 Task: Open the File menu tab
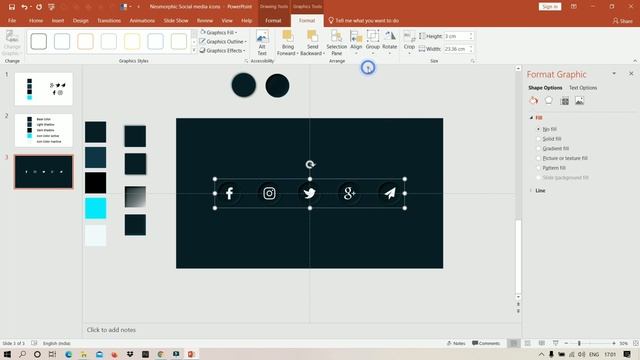[12, 20]
